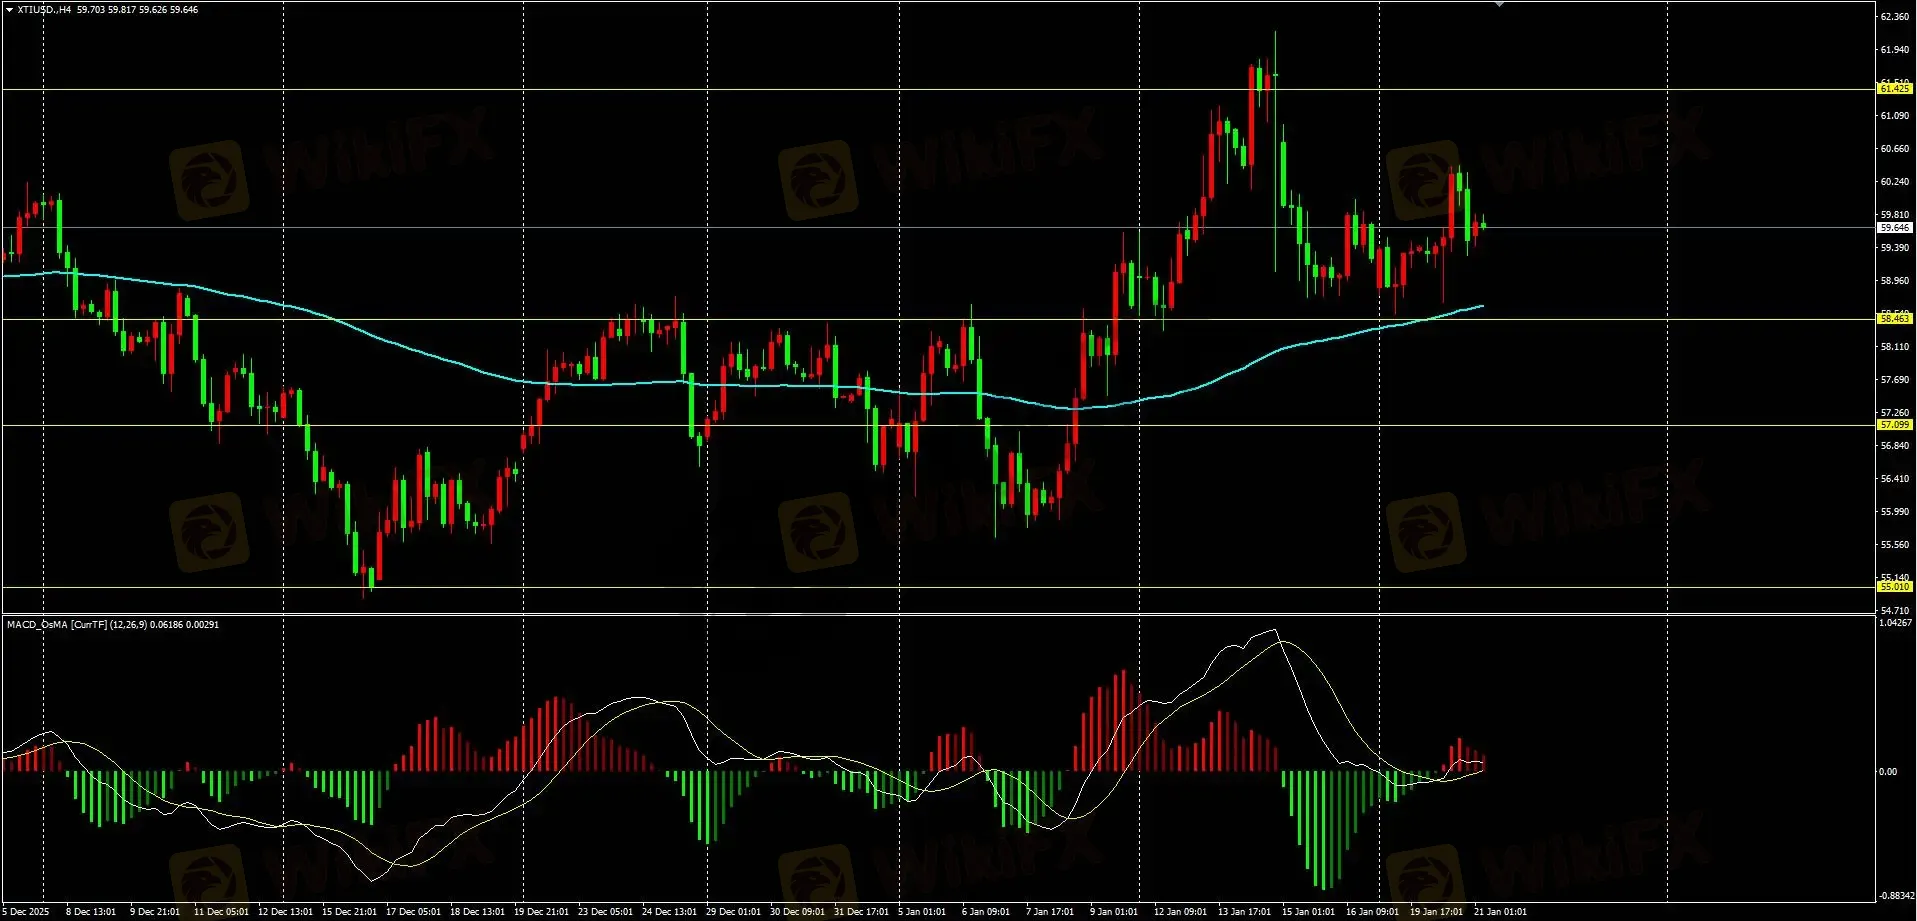Screen dimensions: 1917x921
Task: Click the 58.110 price scale label
Action: click(x=1895, y=347)
